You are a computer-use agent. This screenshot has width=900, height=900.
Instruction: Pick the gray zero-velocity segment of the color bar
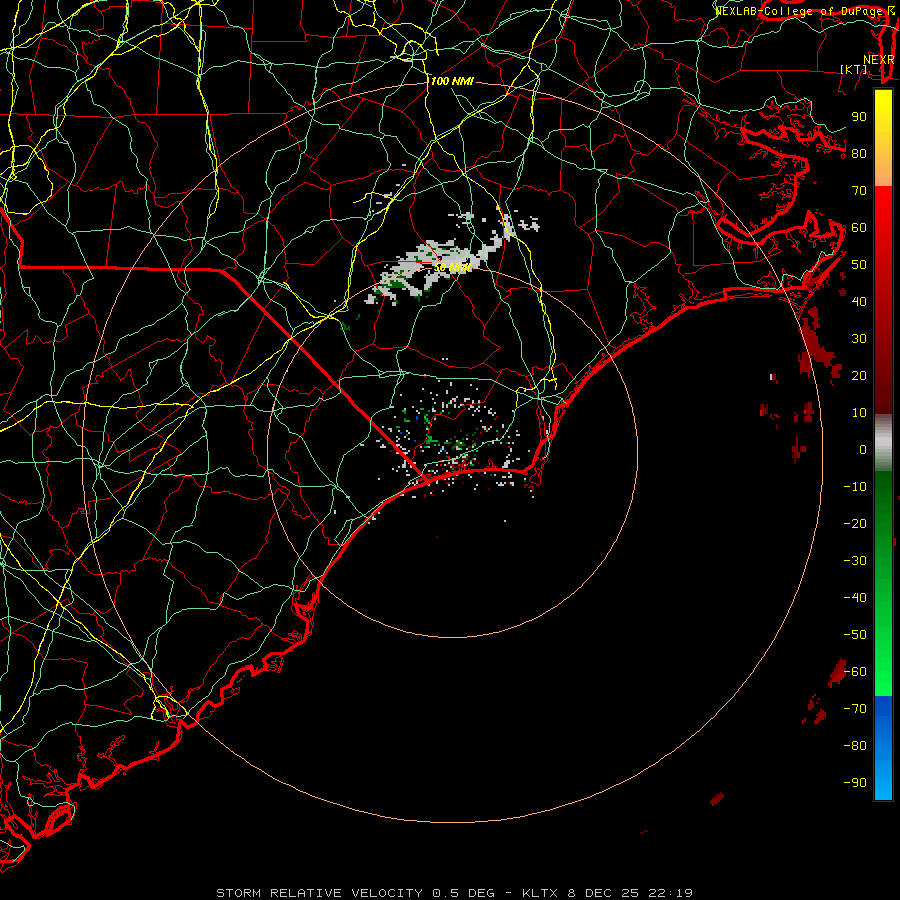pos(883,442)
